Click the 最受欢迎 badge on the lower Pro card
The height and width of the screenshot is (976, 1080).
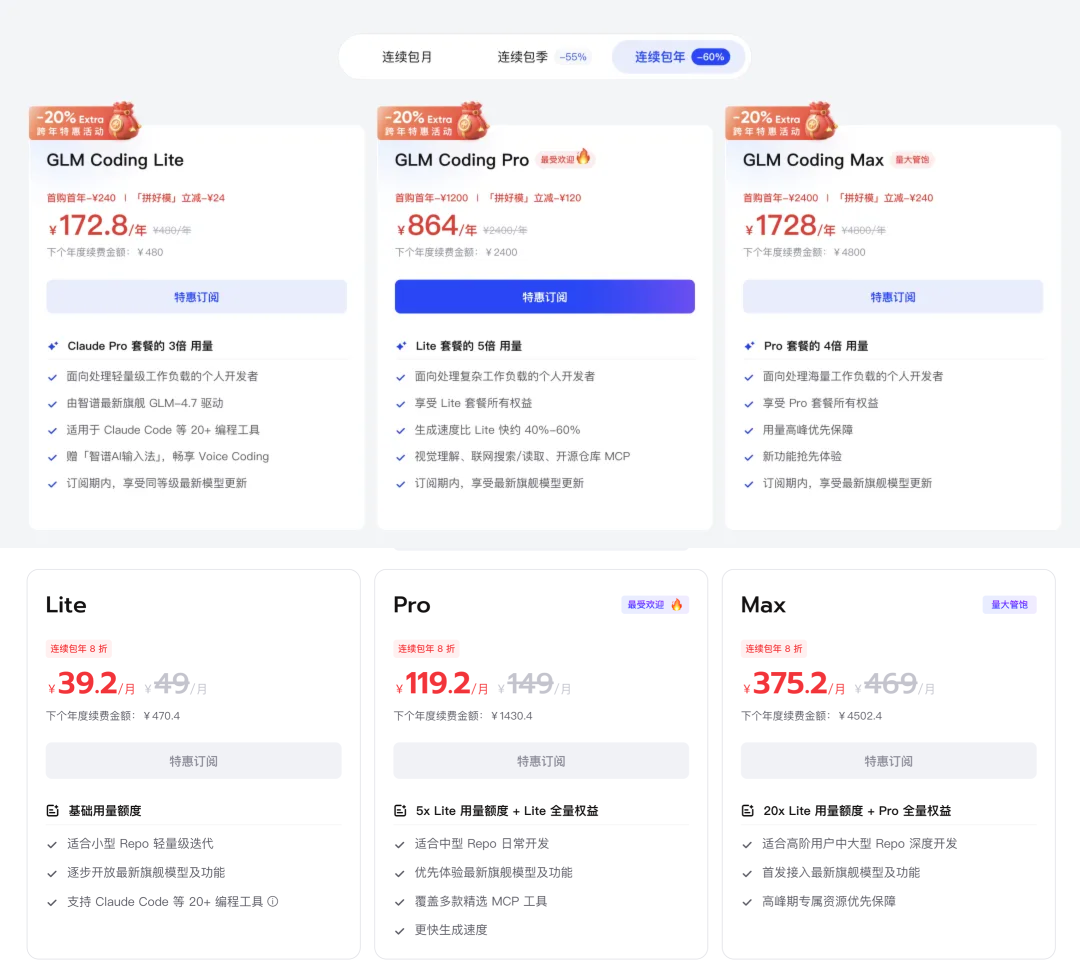(x=654, y=605)
